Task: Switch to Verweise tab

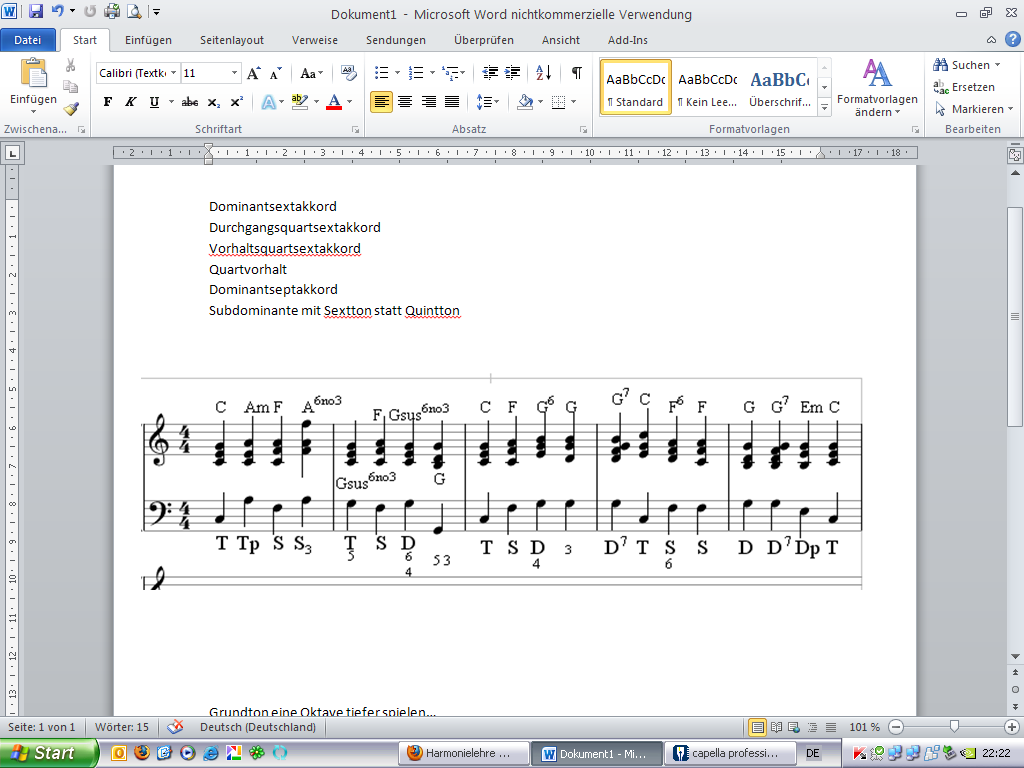Action: [315, 40]
